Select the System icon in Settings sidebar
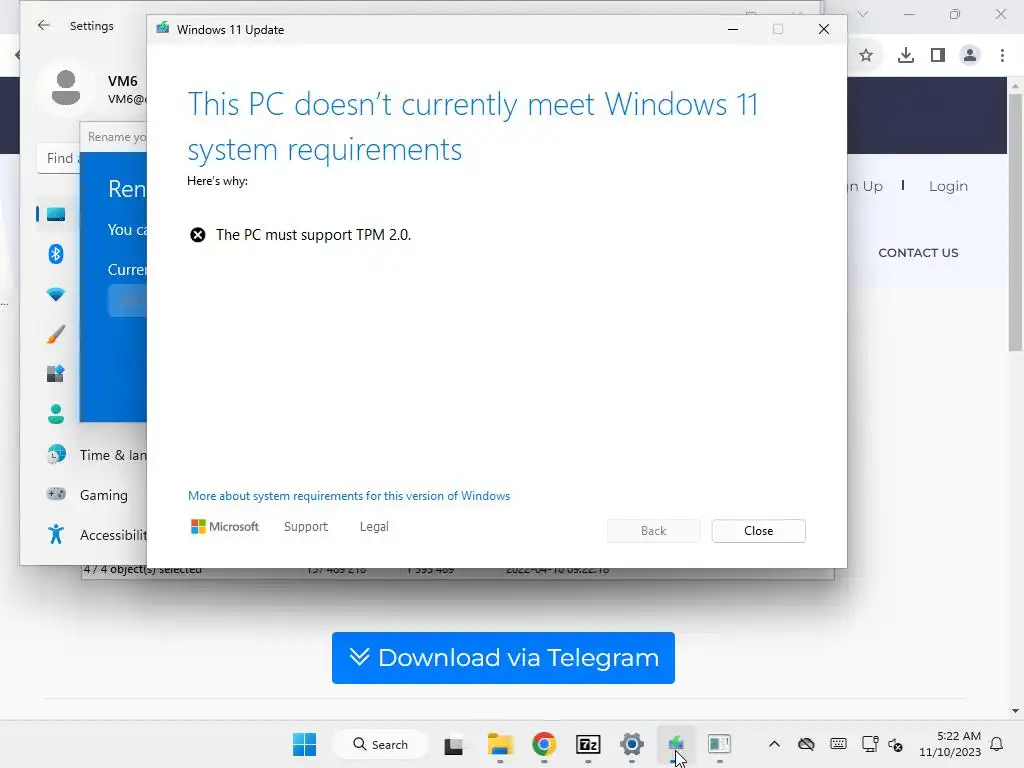The image size is (1024, 768). pos(56,214)
